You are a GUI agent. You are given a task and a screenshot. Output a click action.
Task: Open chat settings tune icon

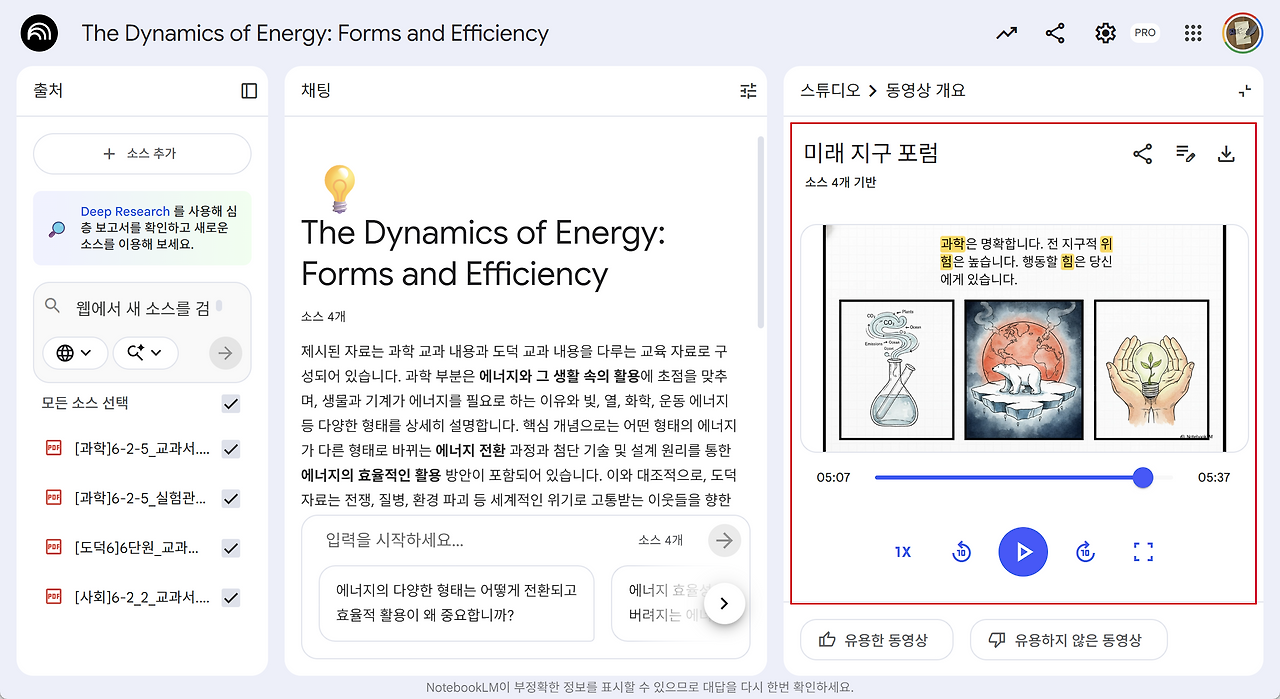tap(748, 91)
